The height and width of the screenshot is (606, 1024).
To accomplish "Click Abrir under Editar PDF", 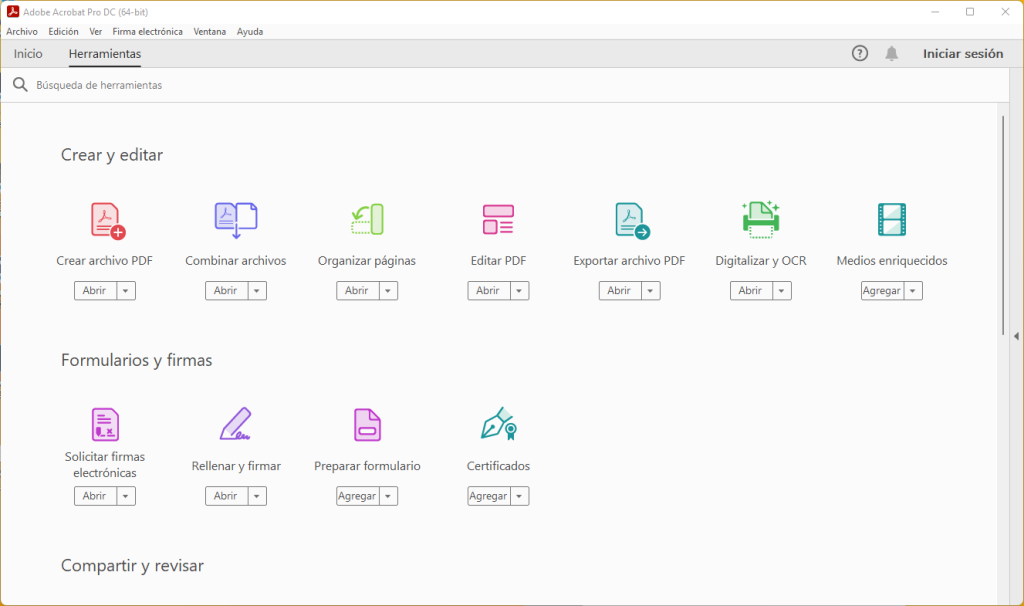I will click(x=489, y=291).
